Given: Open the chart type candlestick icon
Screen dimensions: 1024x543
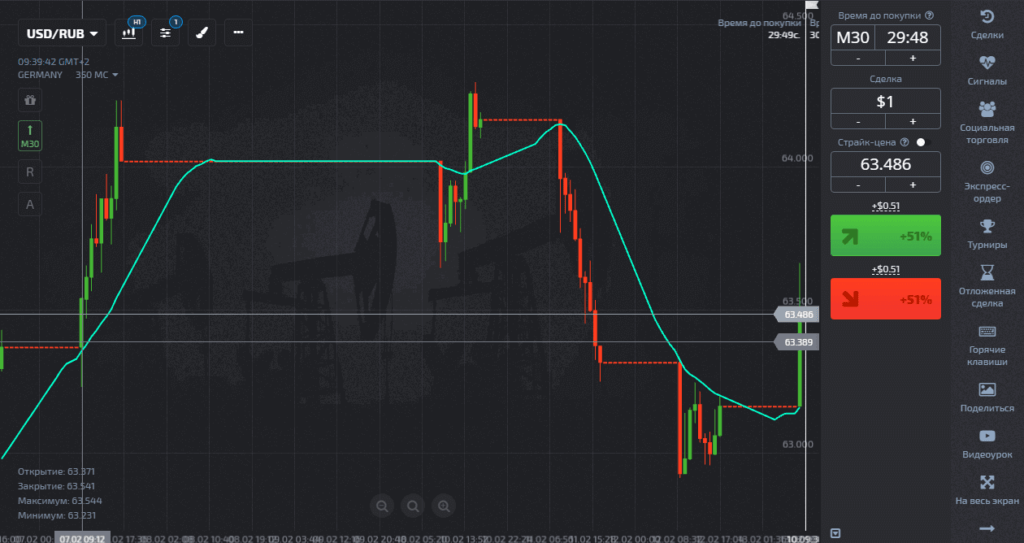Looking at the screenshot, I should [x=129, y=33].
